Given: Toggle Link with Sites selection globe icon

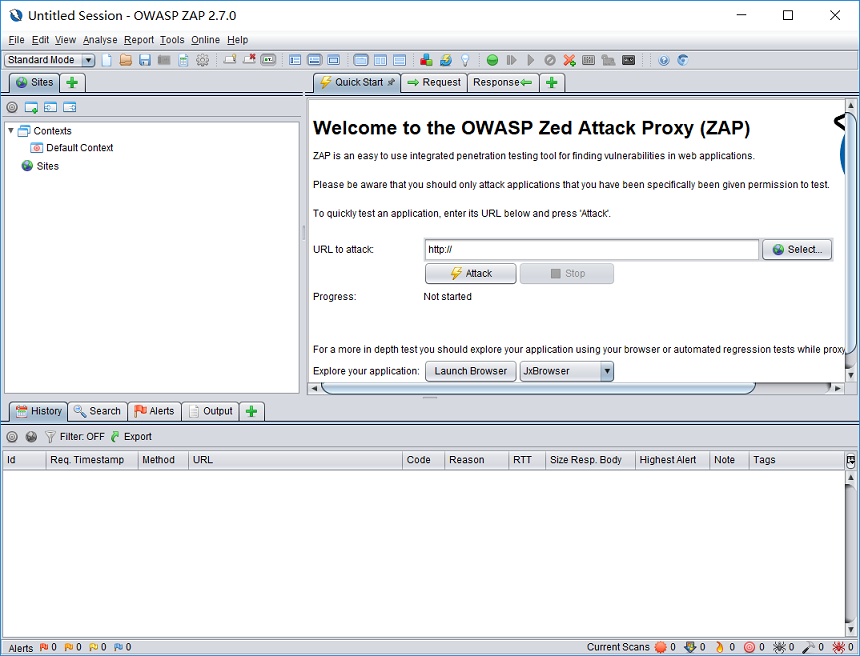Looking at the screenshot, I should 31,437.
